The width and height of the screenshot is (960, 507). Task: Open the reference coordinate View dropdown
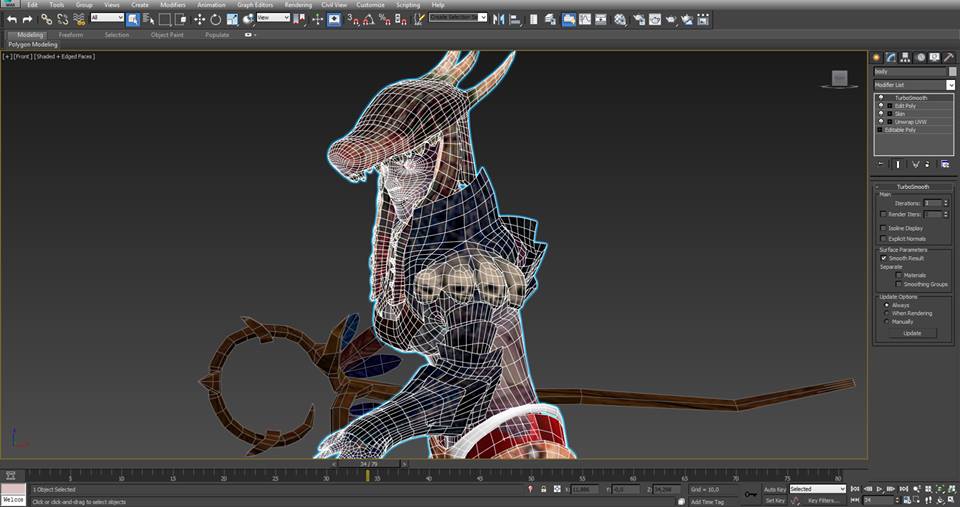[x=273, y=18]
